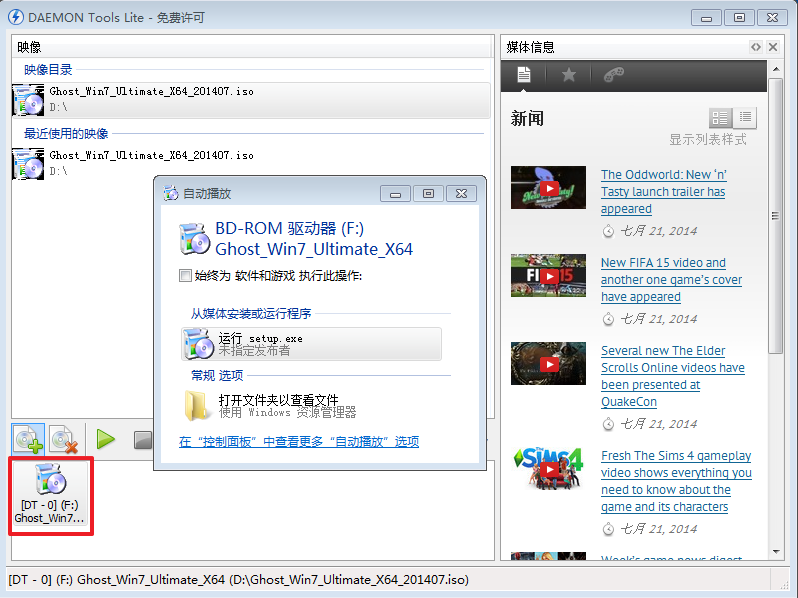
Task: Click the yellow folder icon in AutoPlay
Action: click(x=196, y=406)
